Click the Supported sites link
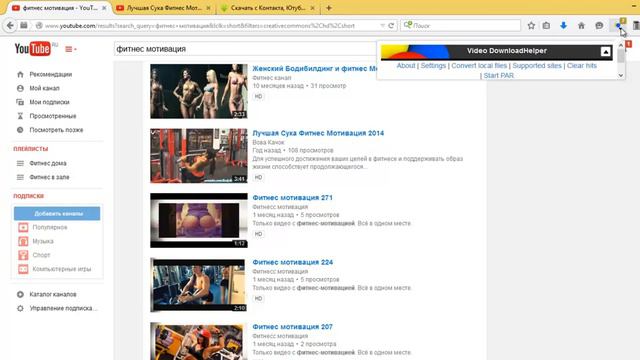 click(537, 66)
